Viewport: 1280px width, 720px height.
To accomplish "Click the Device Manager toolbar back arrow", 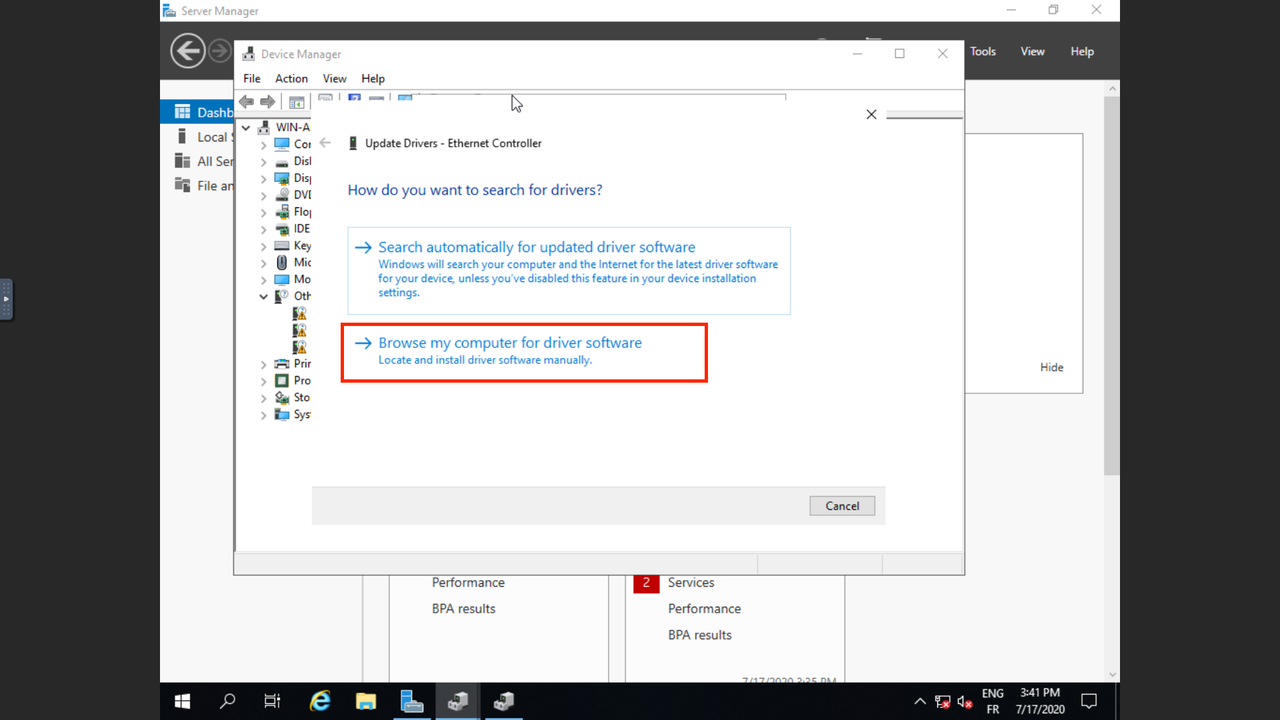I will pyautogui.click(x=246, y=102).
